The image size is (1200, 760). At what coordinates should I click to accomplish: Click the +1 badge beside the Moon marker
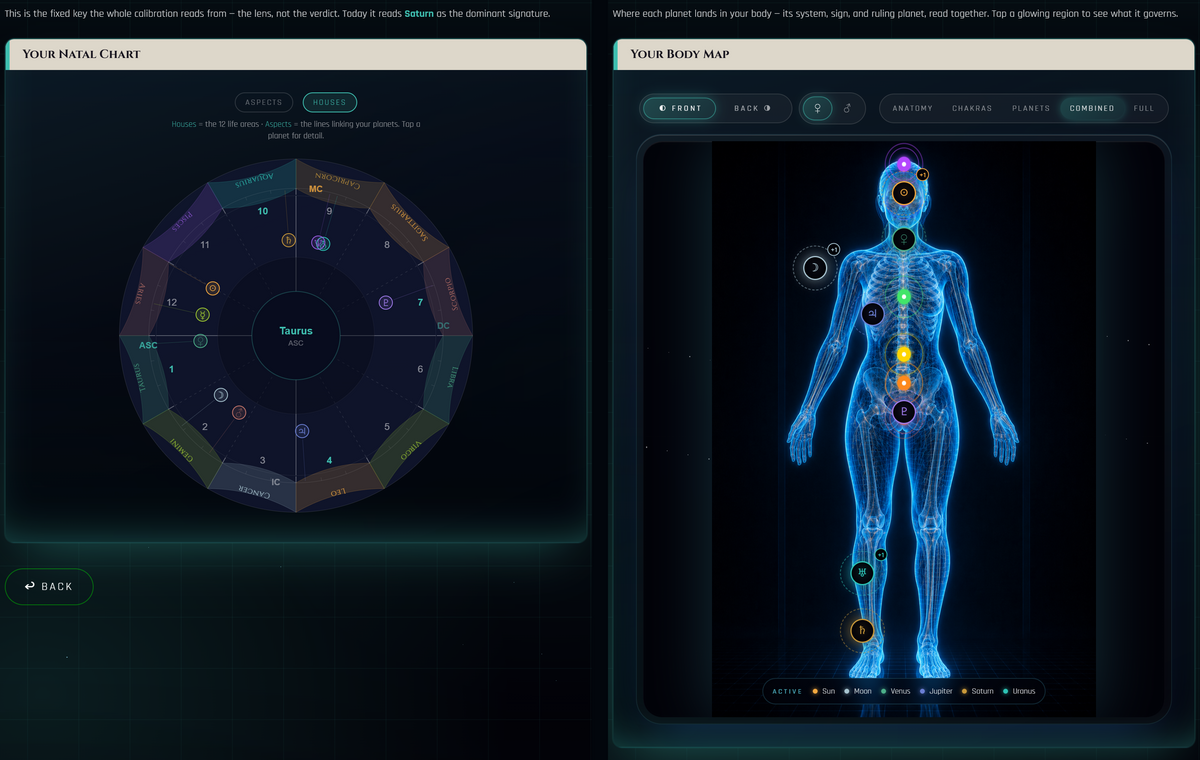coord(834,249)
